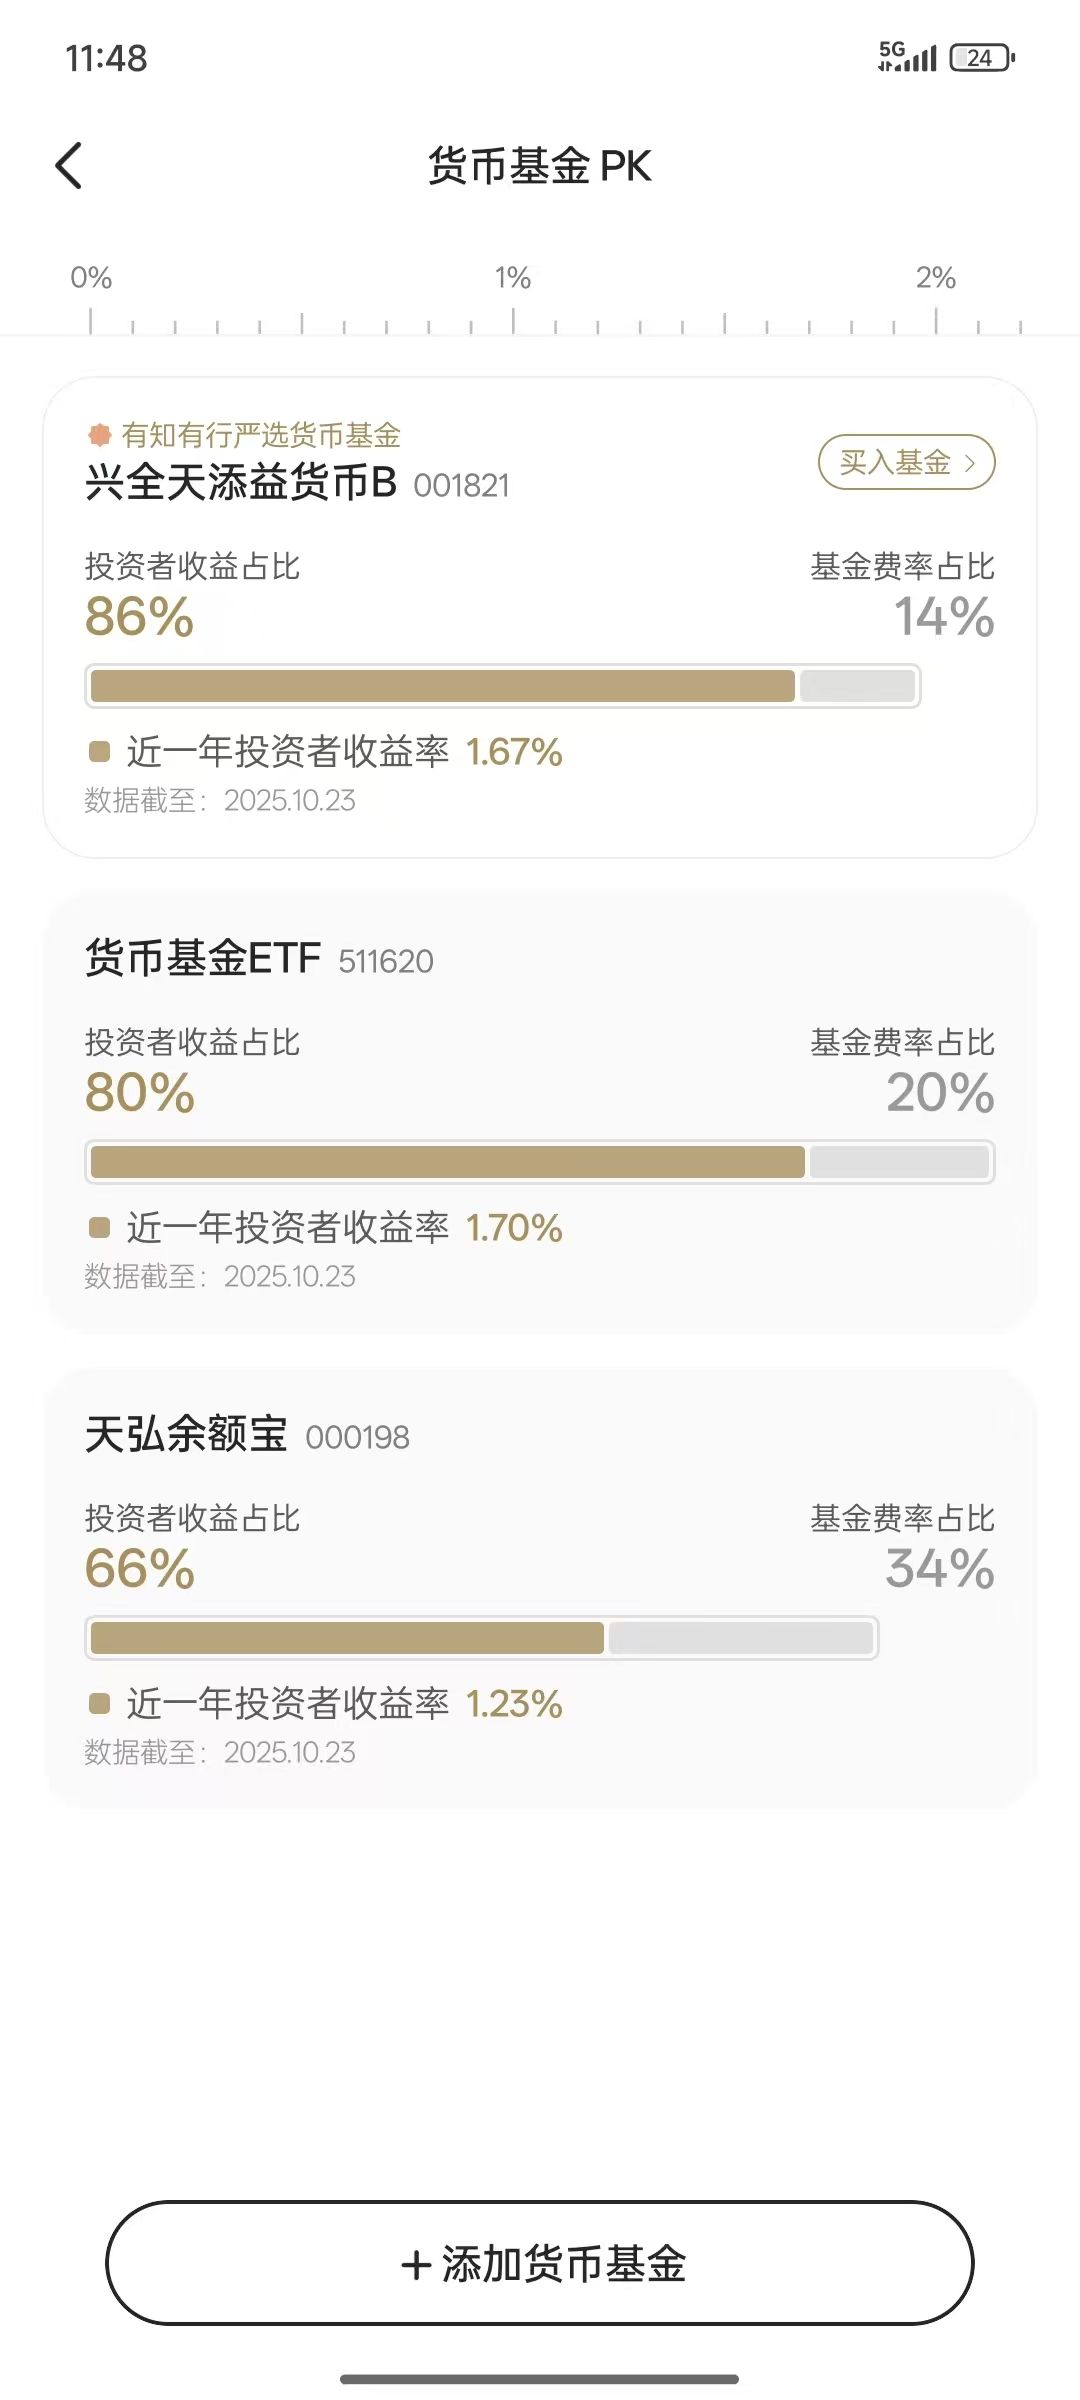The width and height of the screenshot is (1080, 2400).
Task: Tap the 货币基金 PK page title
Action: [540, 166]
